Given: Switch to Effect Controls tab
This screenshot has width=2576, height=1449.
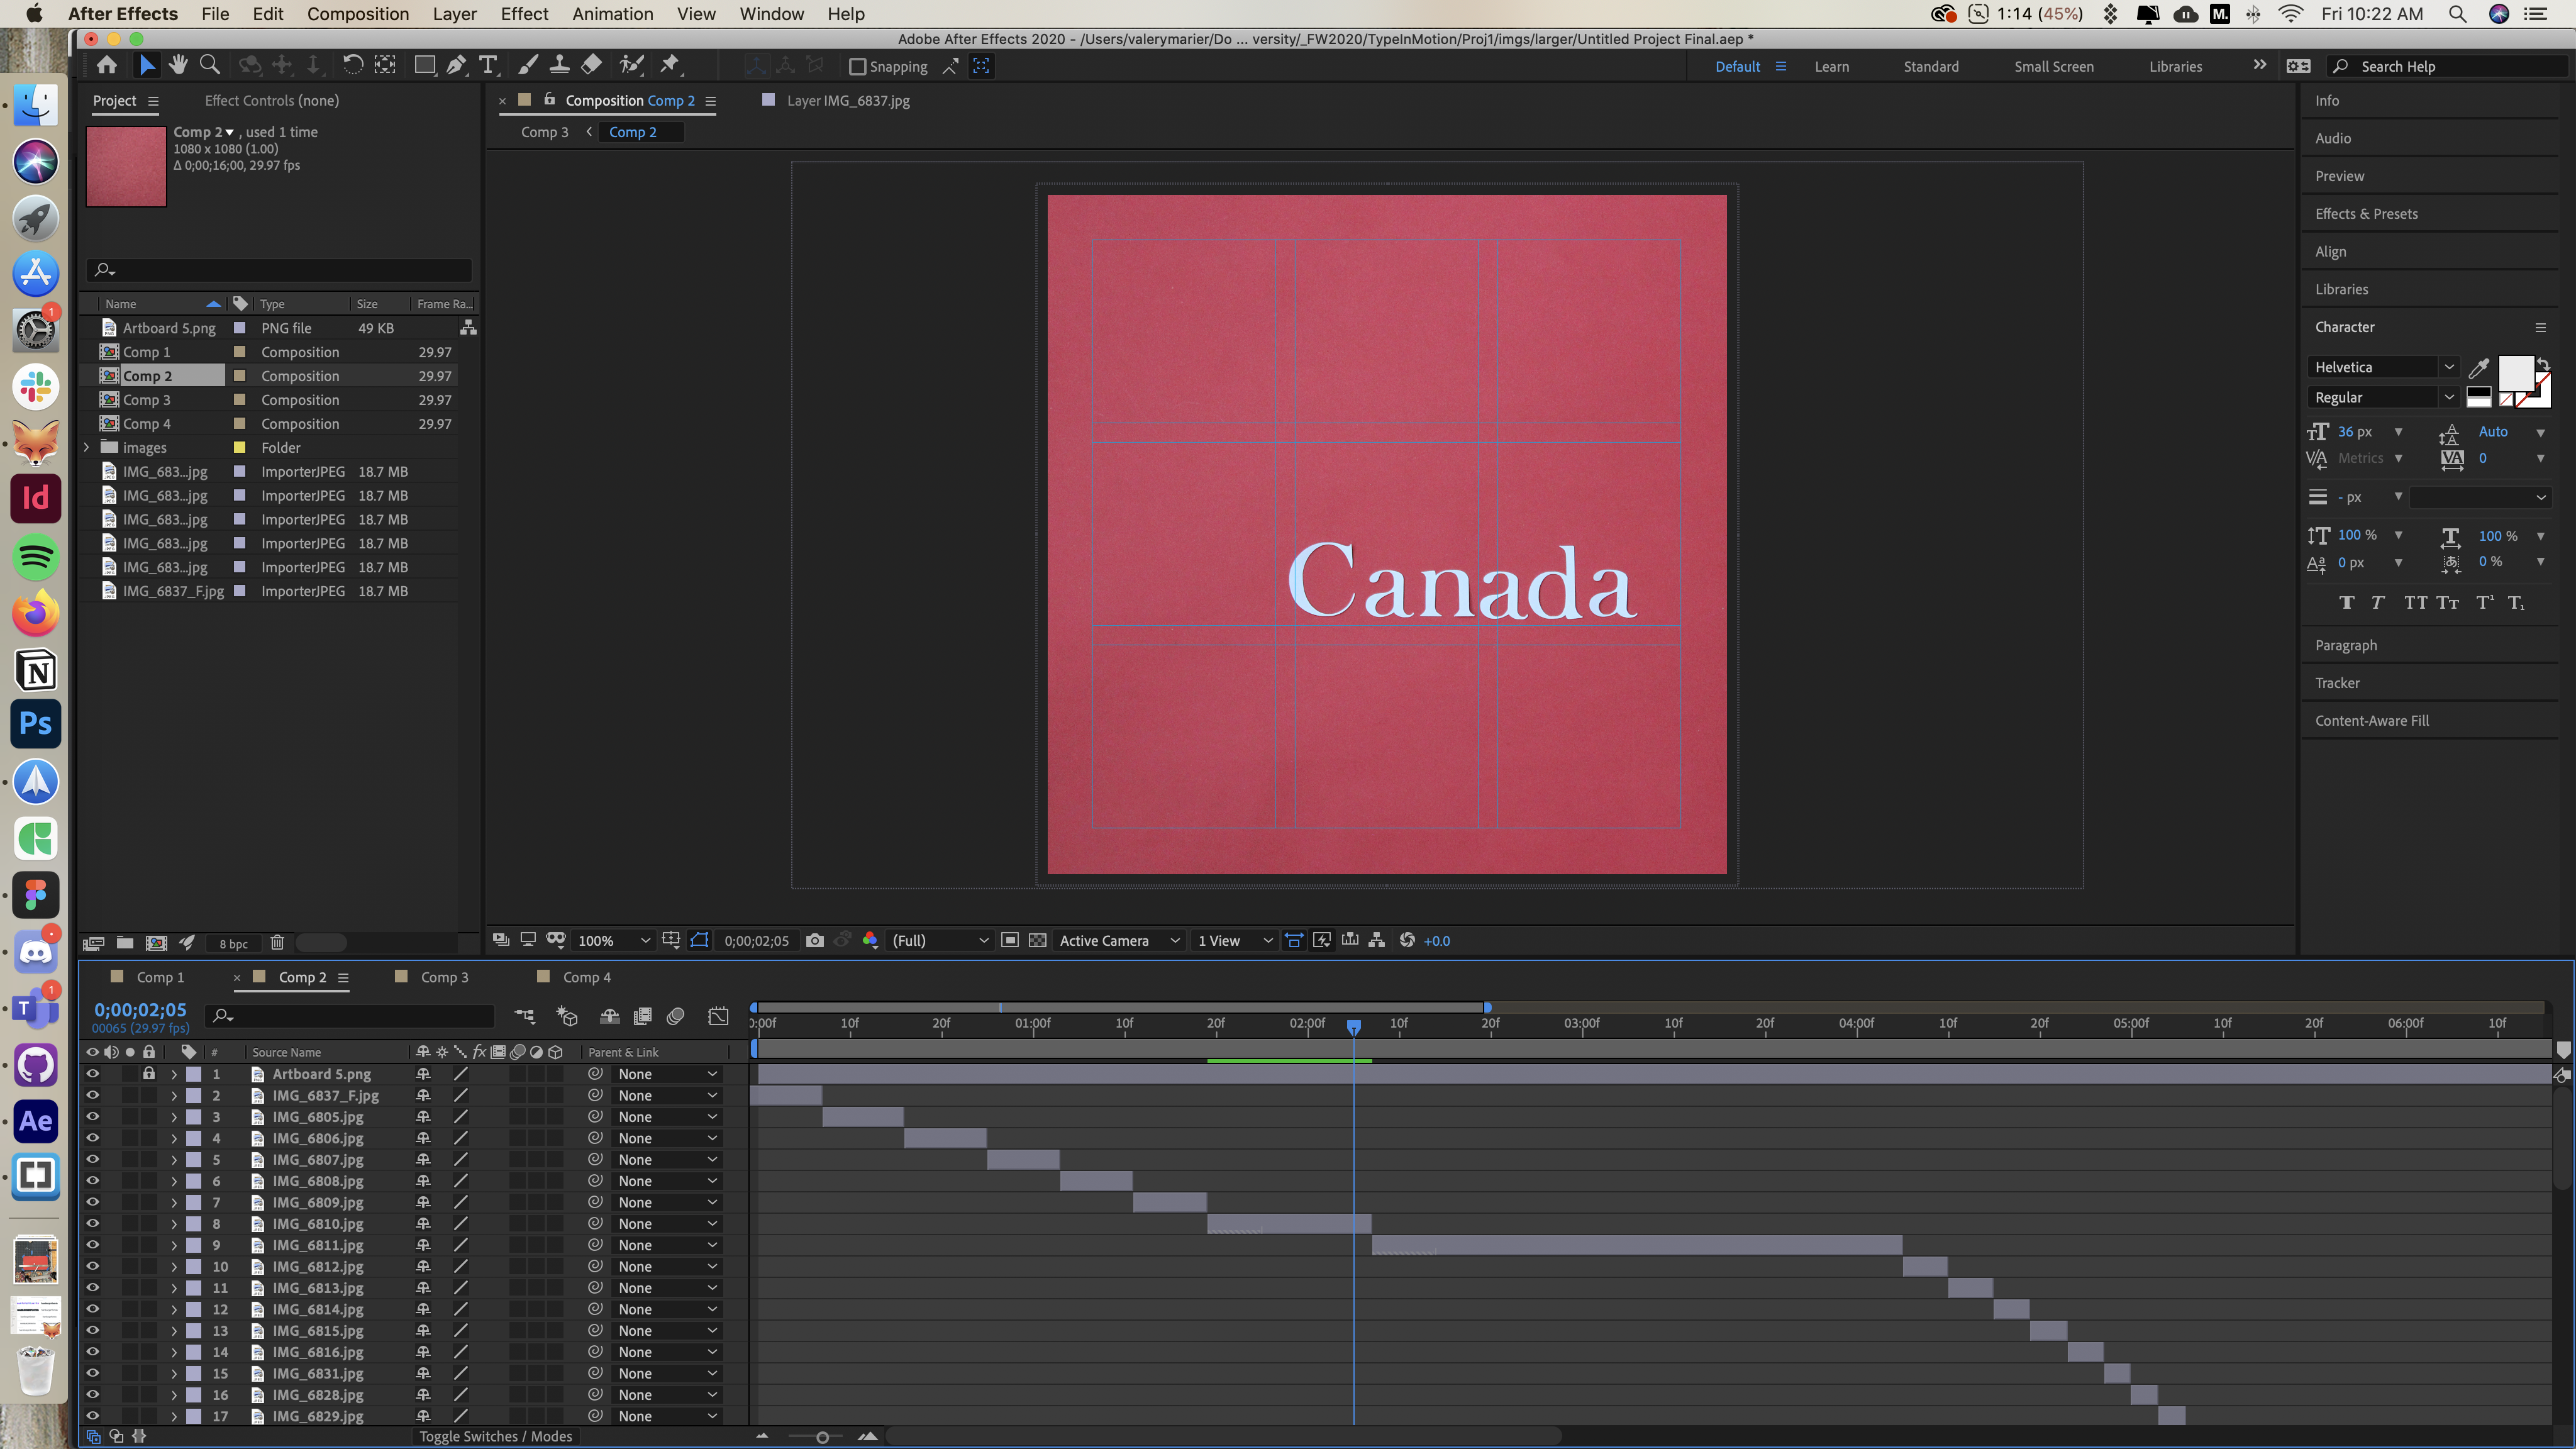Looking at the screenshot, I should click(x=272, y=100).
